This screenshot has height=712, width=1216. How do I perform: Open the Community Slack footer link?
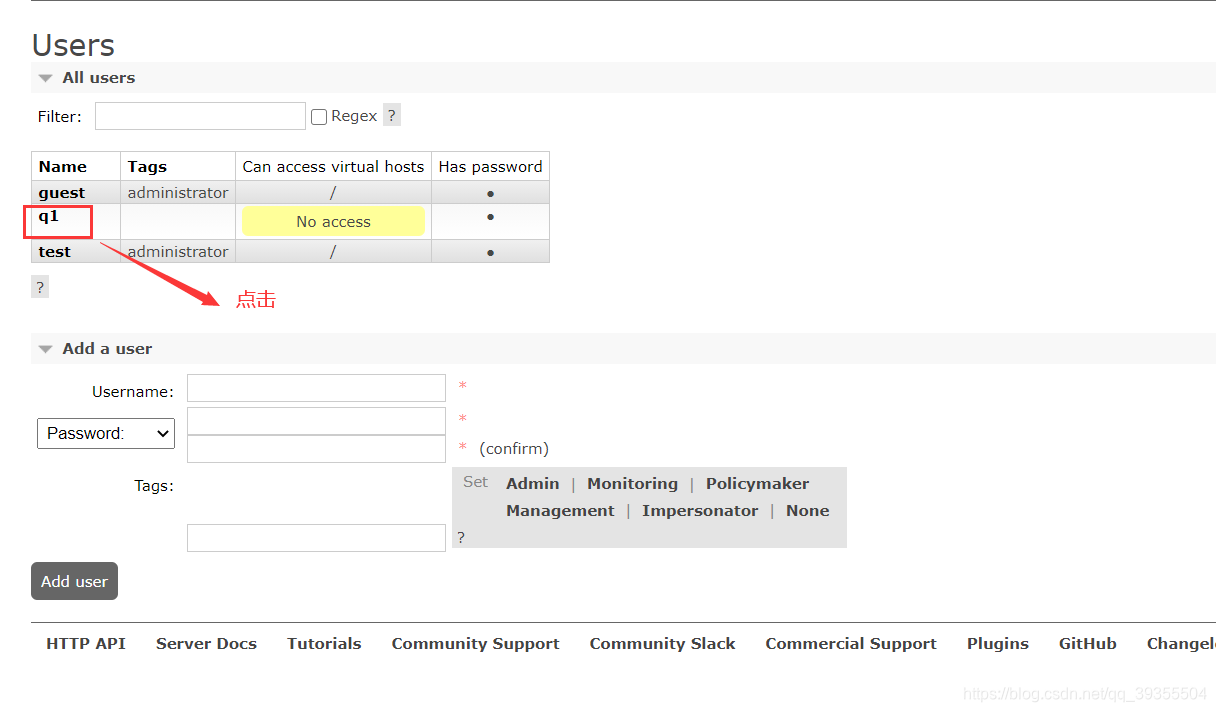[x=662, y=644]
